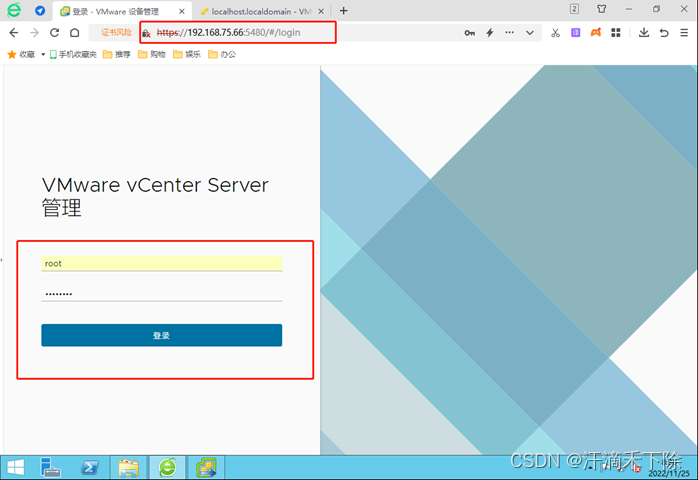Open 手机收藏夹 bookmark
698x480 pixels.
73,54
